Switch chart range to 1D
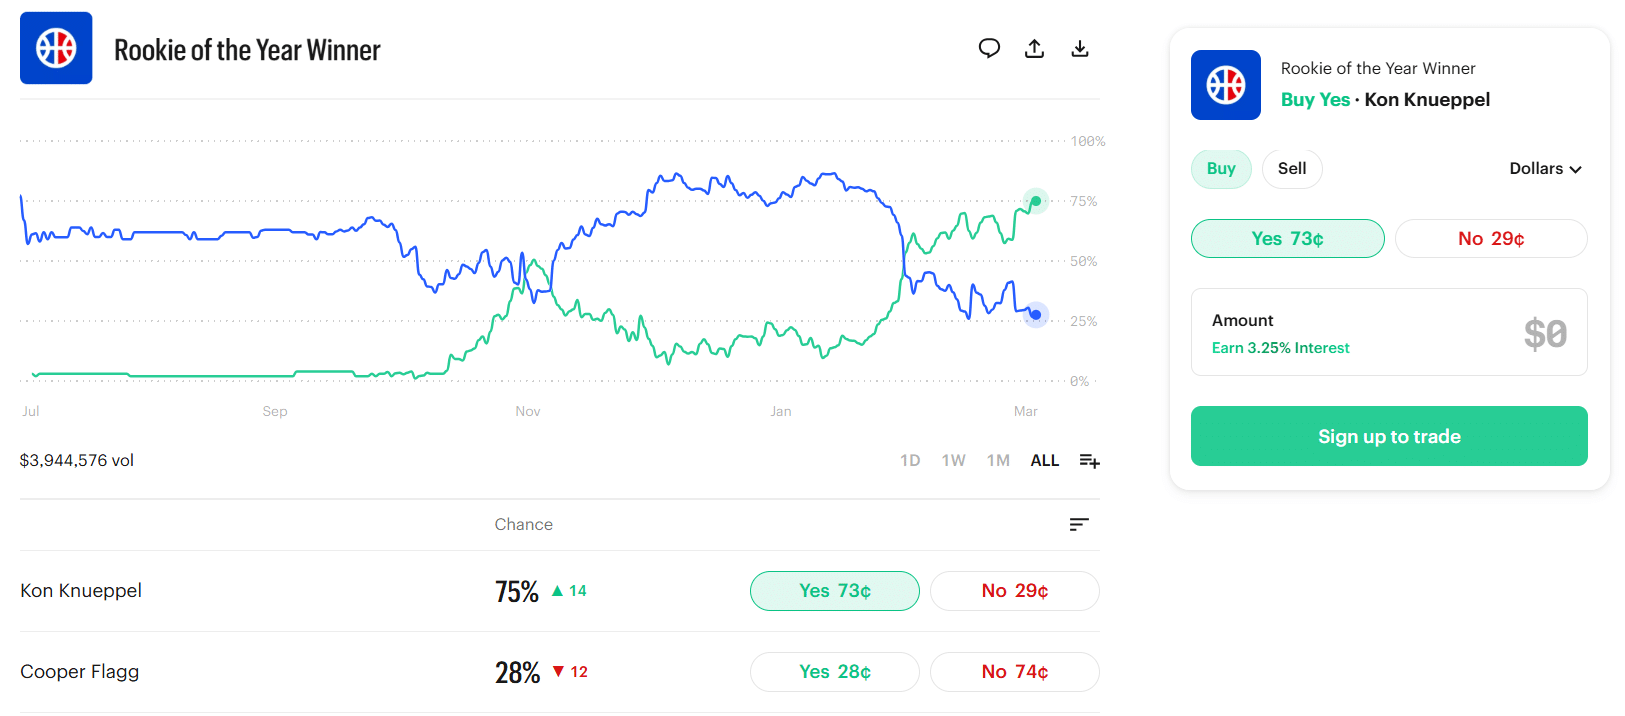The height and width of the screenshot is (716, 1625). click(909, 461)
